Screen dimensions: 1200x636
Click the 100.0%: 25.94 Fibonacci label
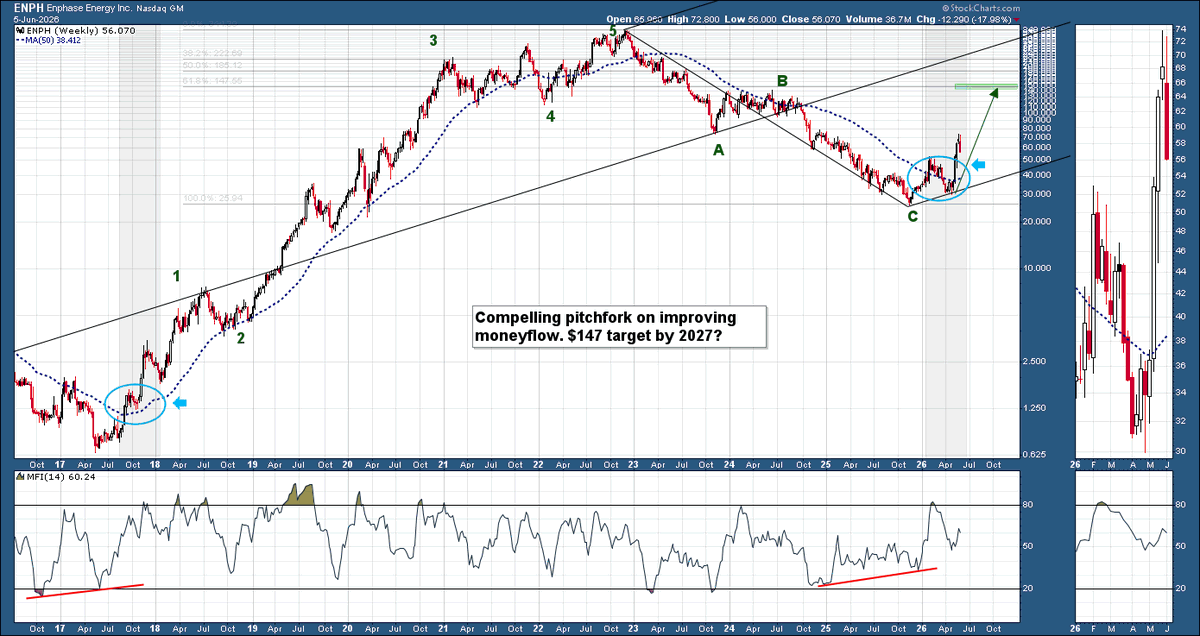213,197
